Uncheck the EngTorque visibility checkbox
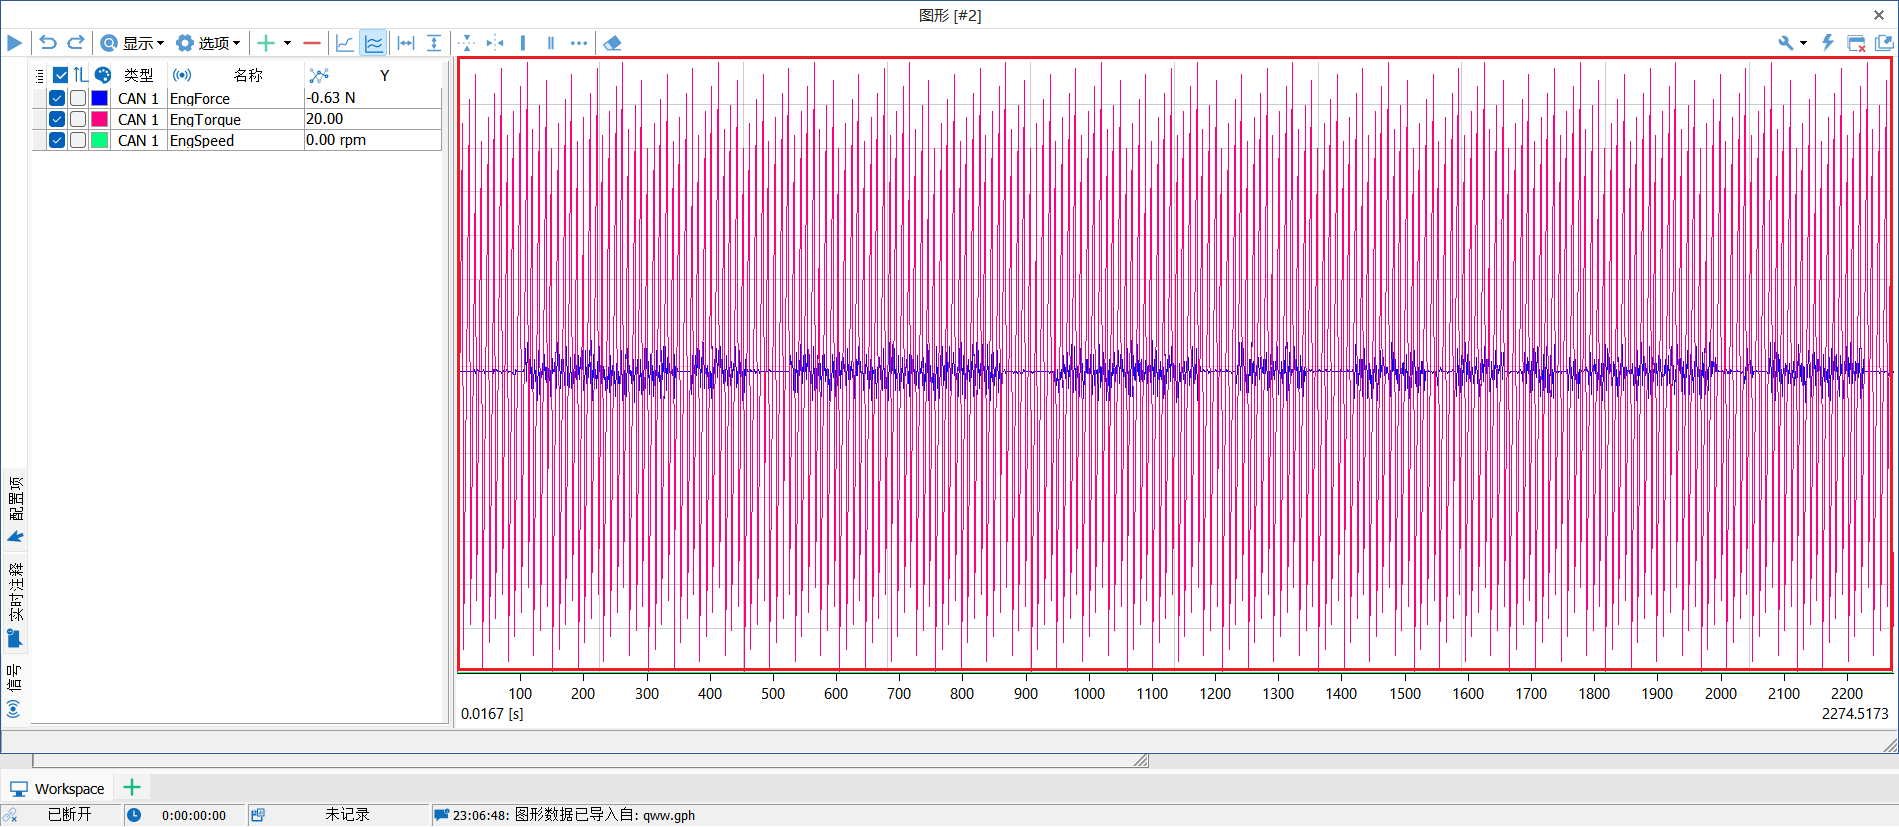The image size is (1899, 827). coord(57,119)
